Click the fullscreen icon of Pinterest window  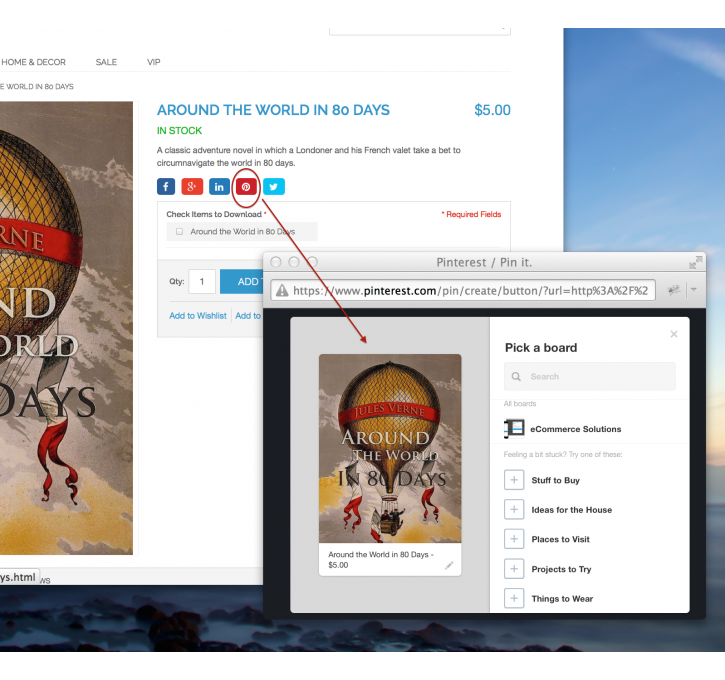(695, 262)
